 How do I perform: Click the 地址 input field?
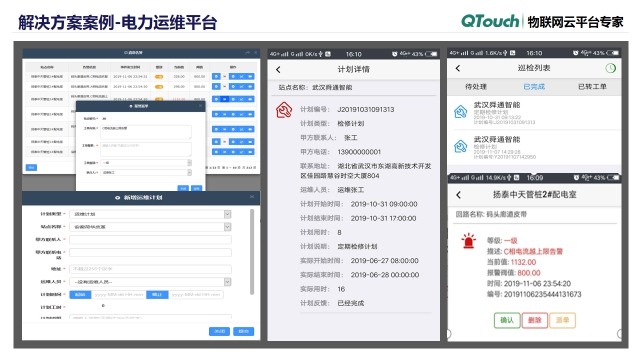(150, 269)
